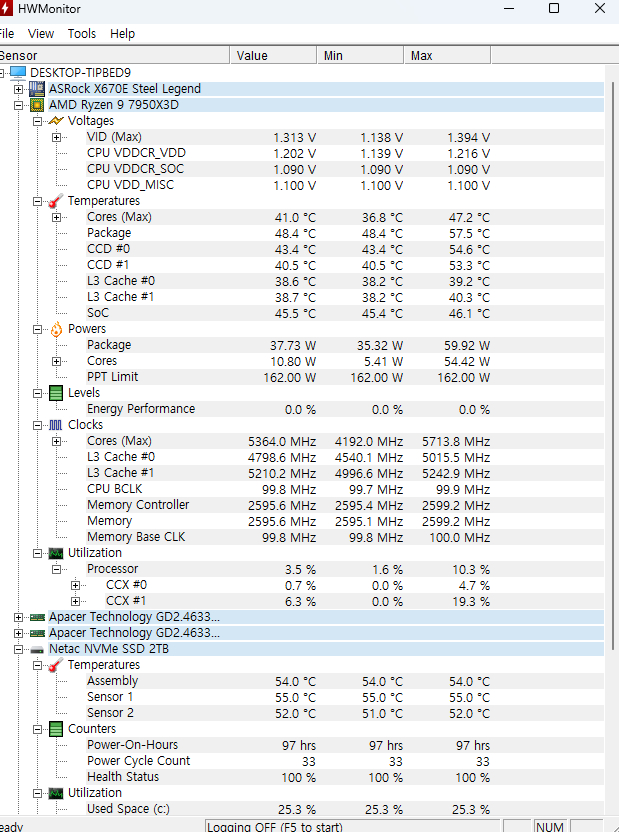Image resolution: width=619 pixels, height=832 pixels.
Task: Click the first Apacer memory module icon
Action: [37, 617]
